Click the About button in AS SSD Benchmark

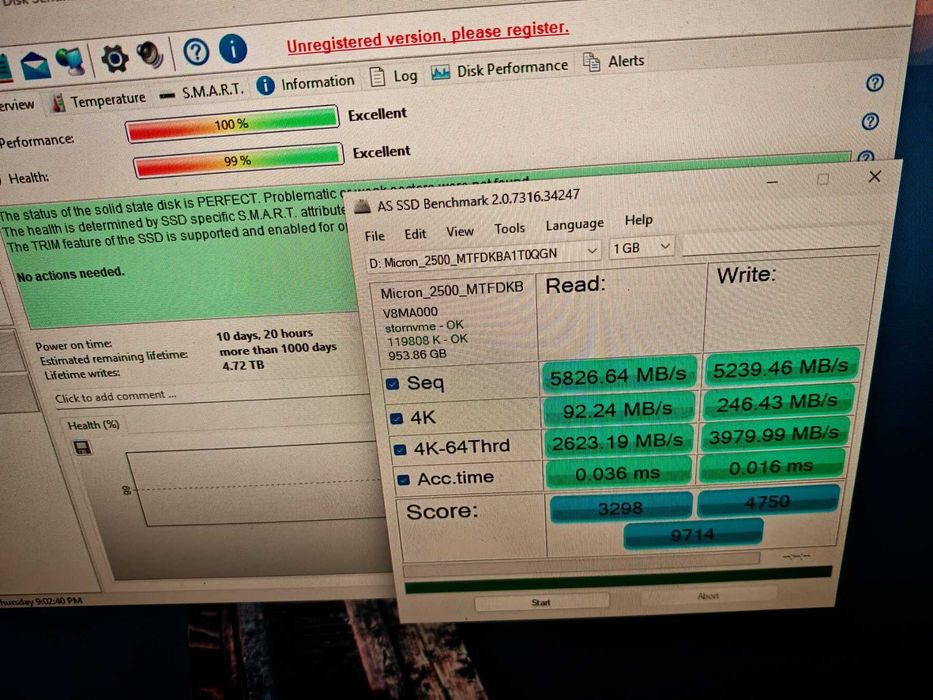[x=708, y=595]
